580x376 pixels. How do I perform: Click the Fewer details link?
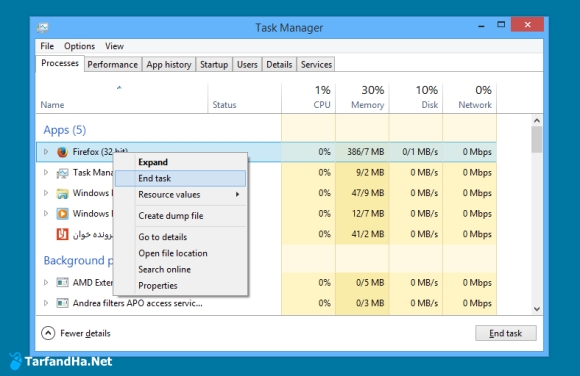pyautogui.click(x=85, y=333)
